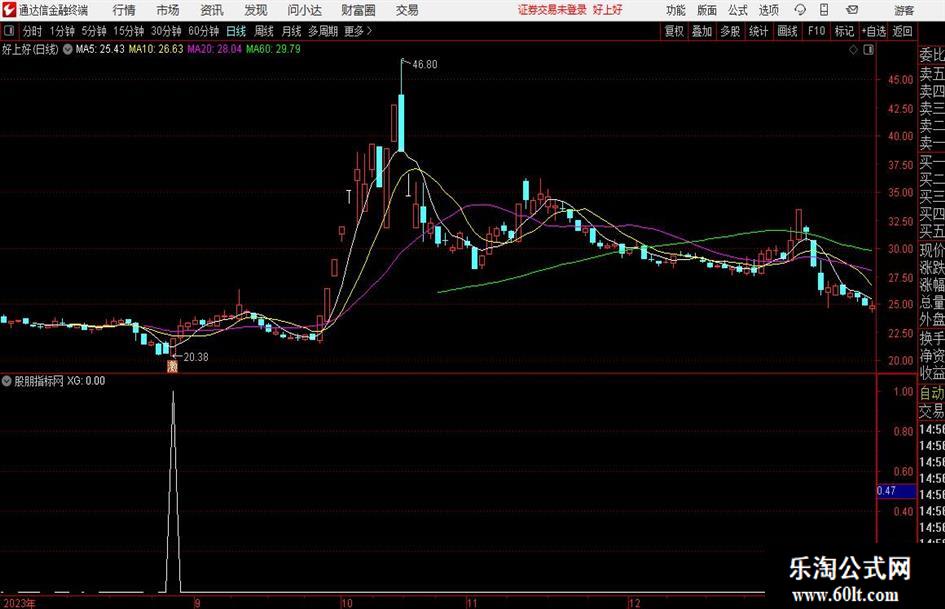This screenshot has width=945, height=609.
Task: Select the 周线 weekly period tab
Action: pos(263,31)
